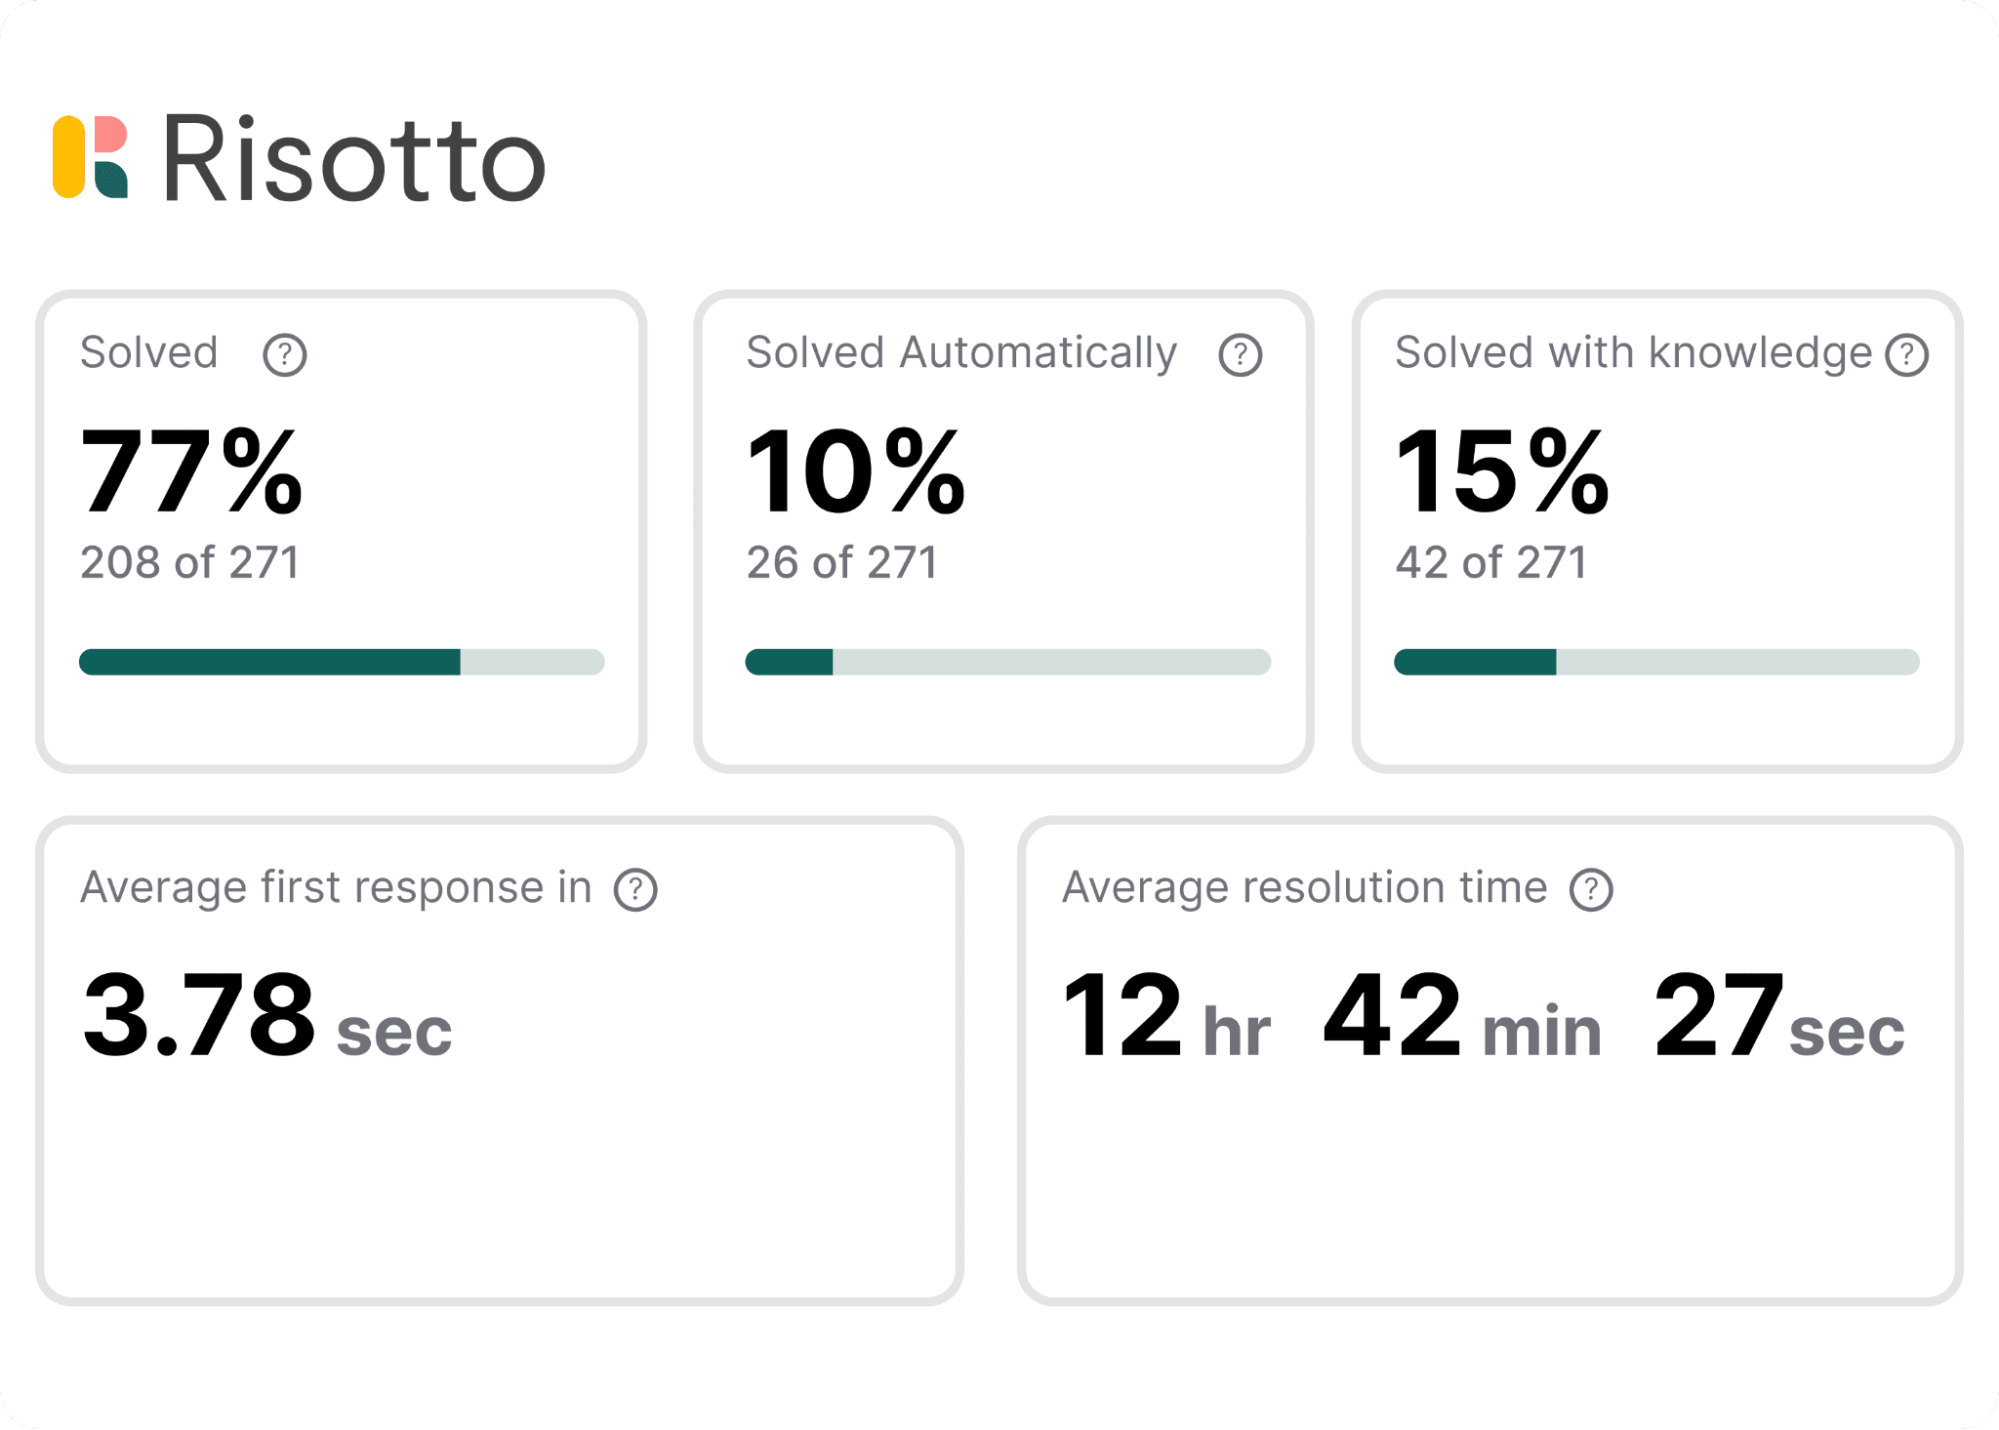
Task: Click the 42 of 271 label
Action: click(x=1489, y=562)
